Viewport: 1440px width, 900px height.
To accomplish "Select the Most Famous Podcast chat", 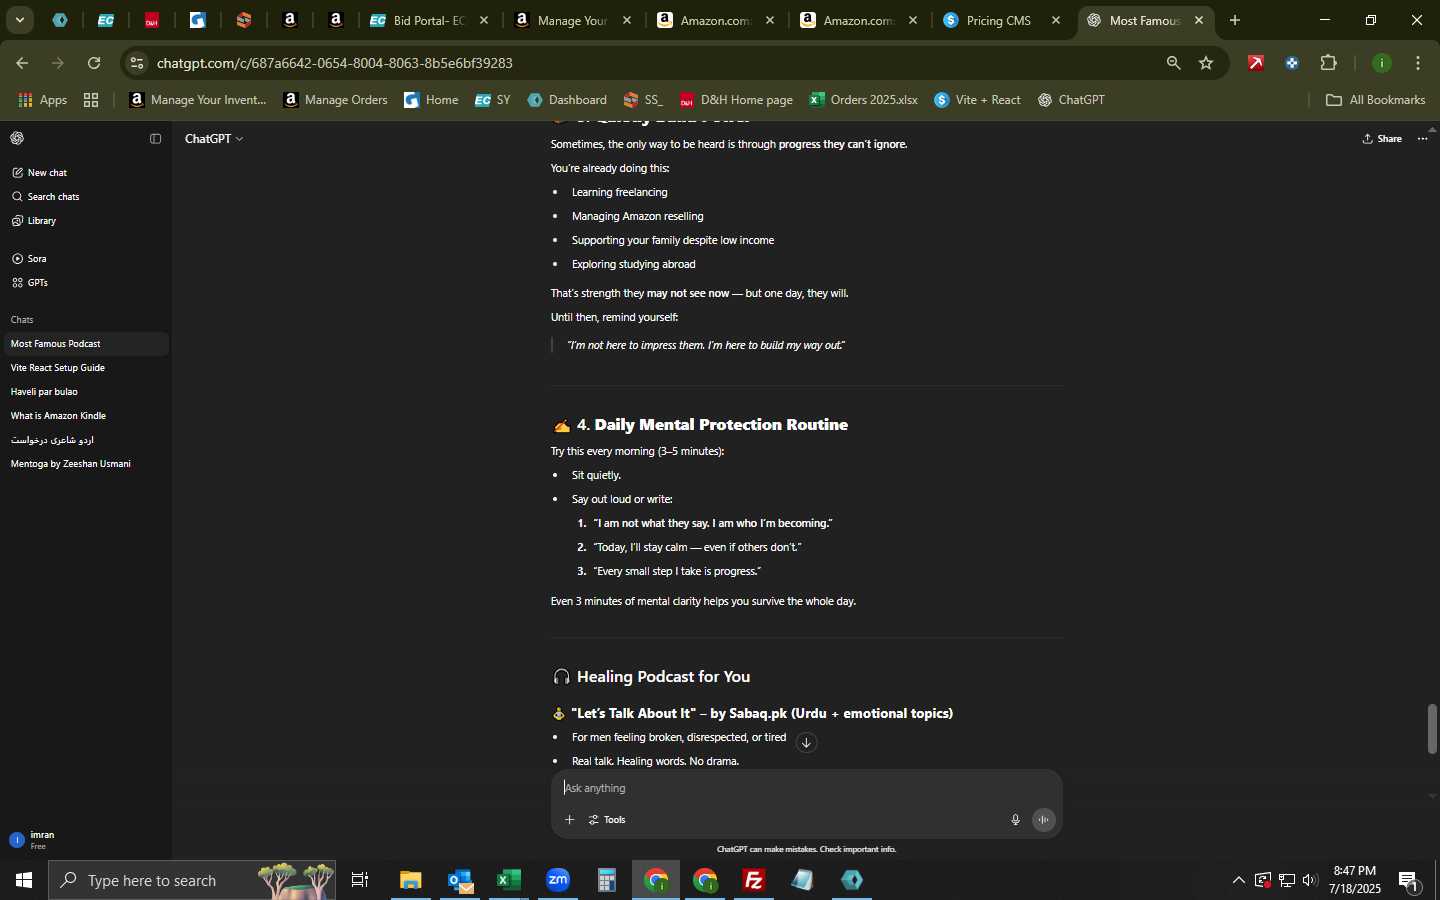I will tap(85, 344).
